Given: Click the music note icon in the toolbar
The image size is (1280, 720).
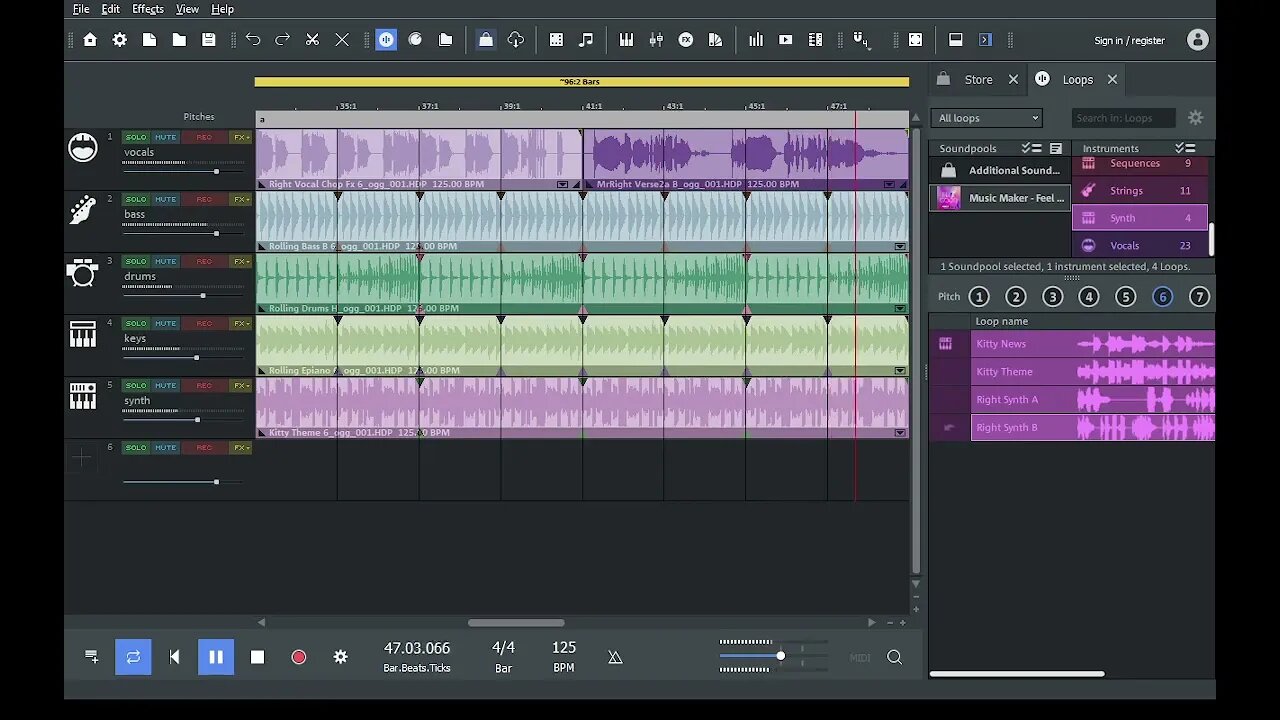Looking at the screenshot, I should [586, 40].
